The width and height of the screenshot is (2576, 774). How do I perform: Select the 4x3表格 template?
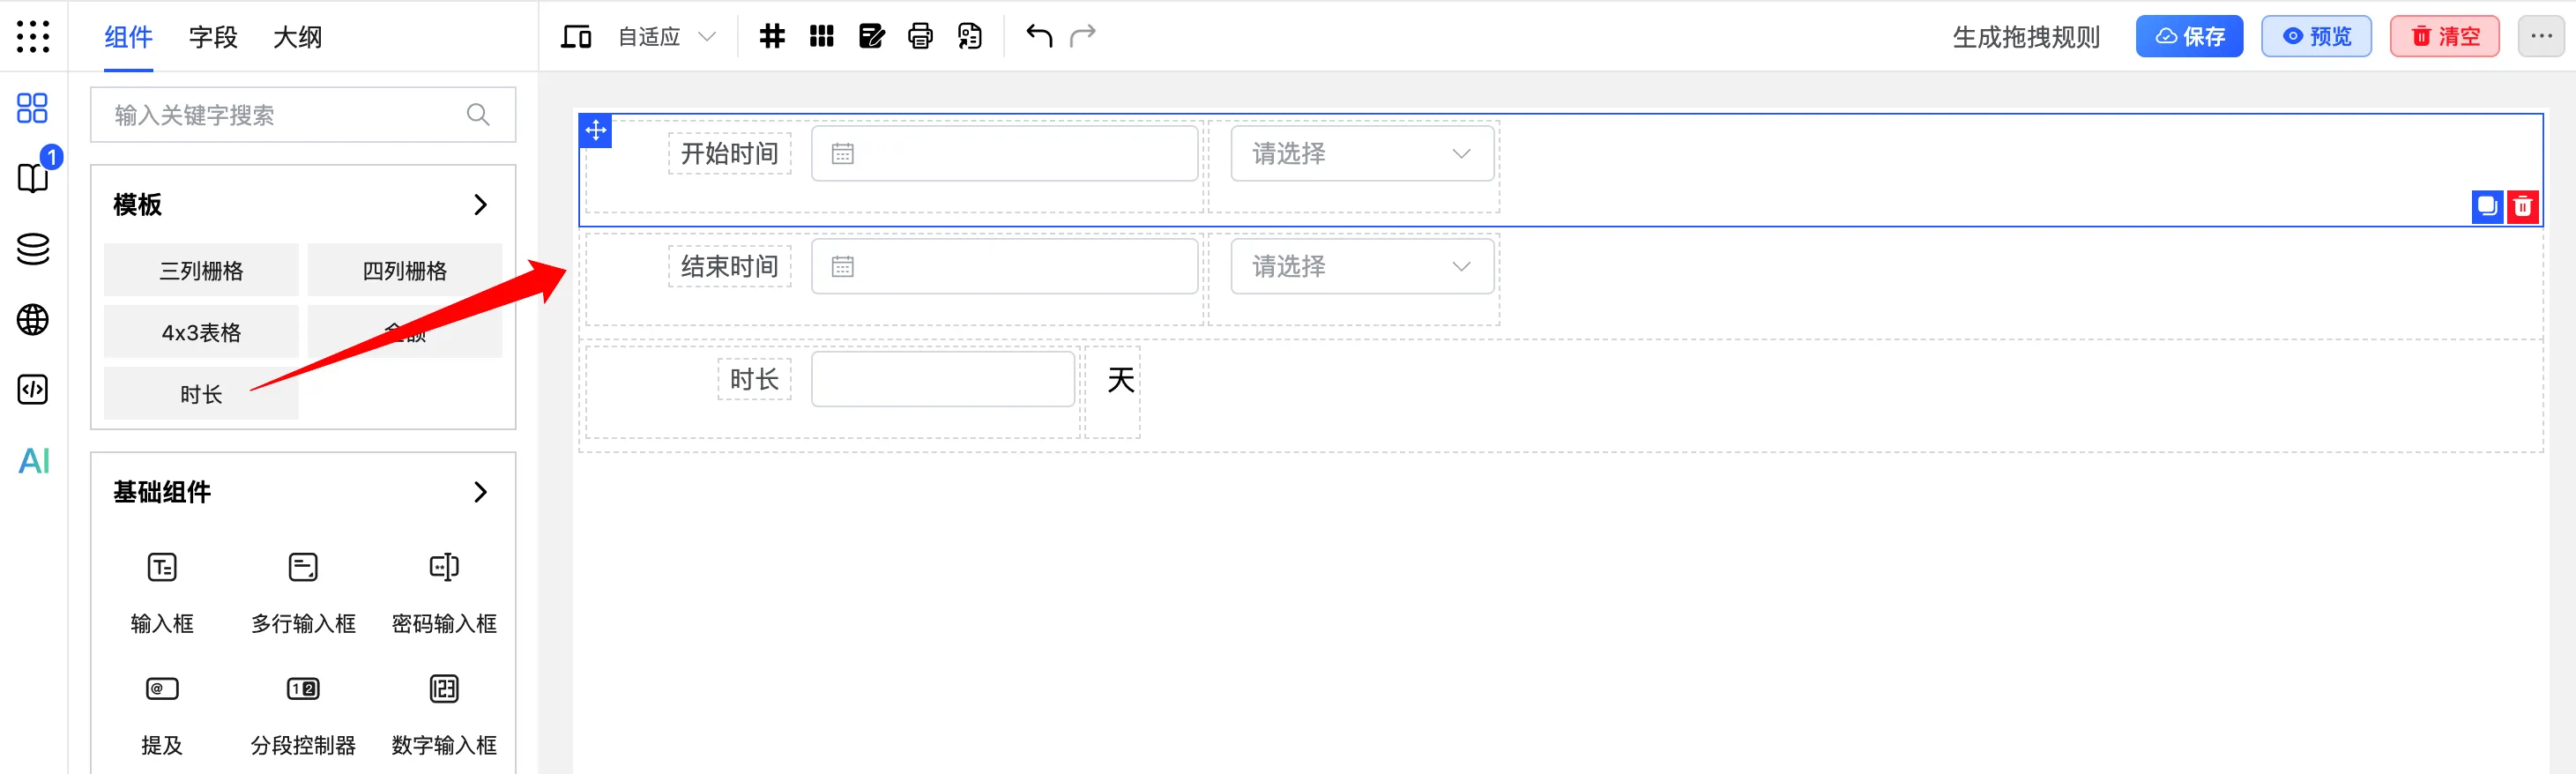point(201,332)
